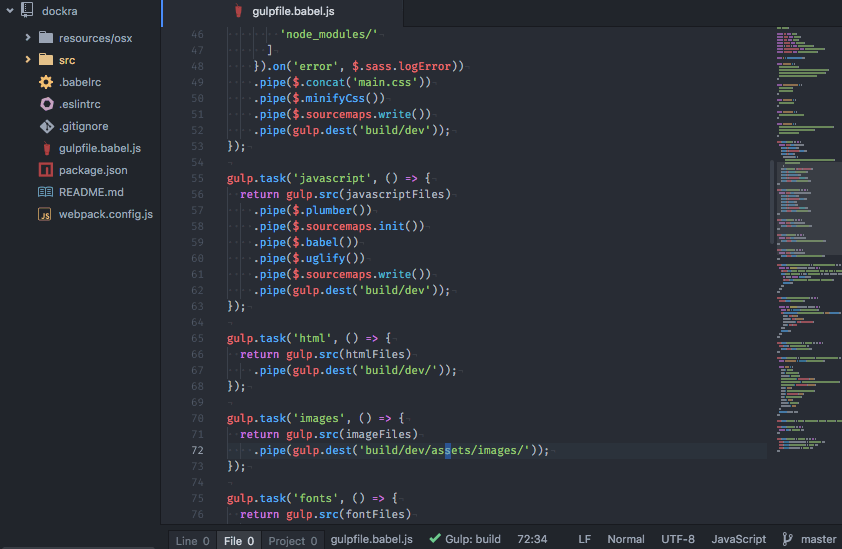Open the JavaScript grammar selector
The image size is (842, 549).
(x=738, y=539)
